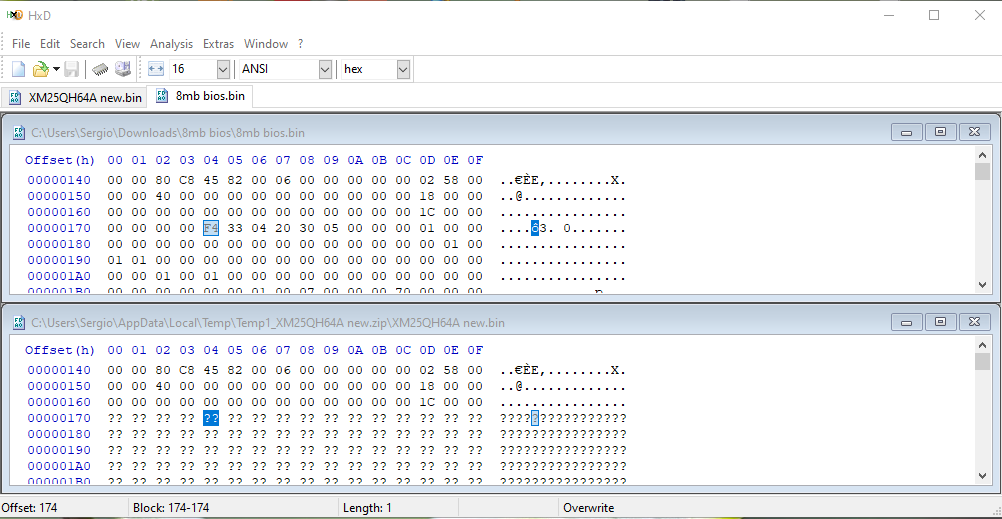This screenshot has height=519, width=1002.
Task: Click the XM25QH64A new.bin file path title
Action: point(268,323)
